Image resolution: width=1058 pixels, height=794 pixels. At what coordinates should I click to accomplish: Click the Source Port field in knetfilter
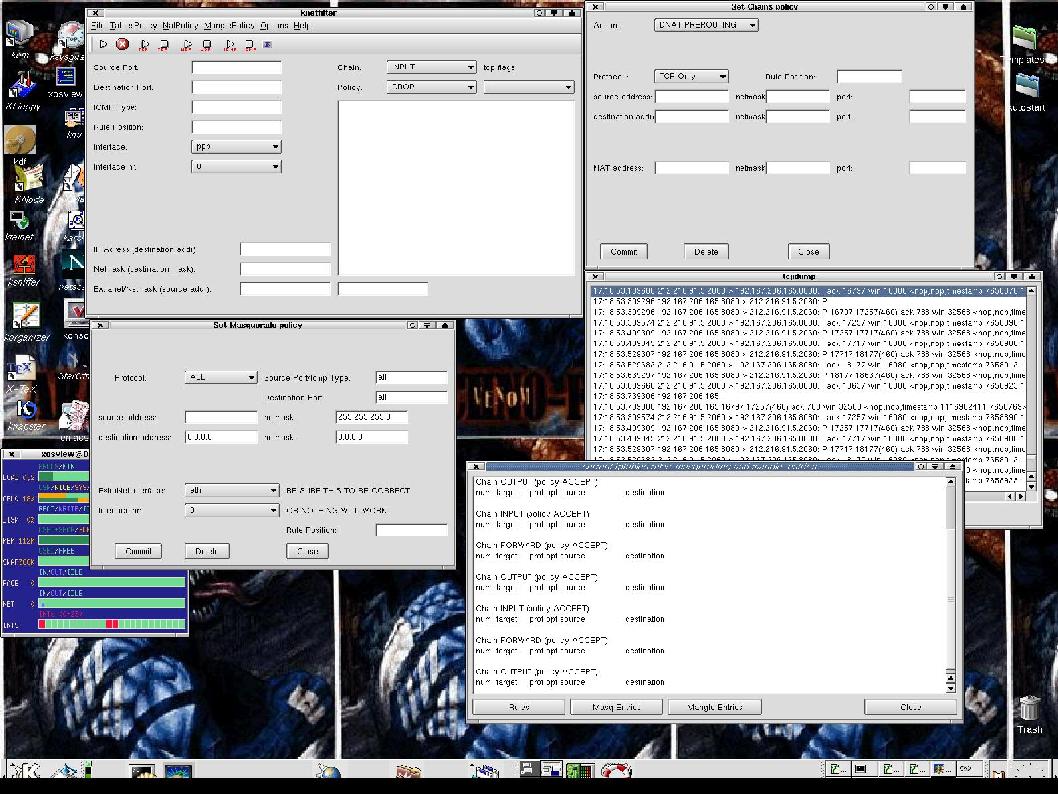tap(236, 67)
